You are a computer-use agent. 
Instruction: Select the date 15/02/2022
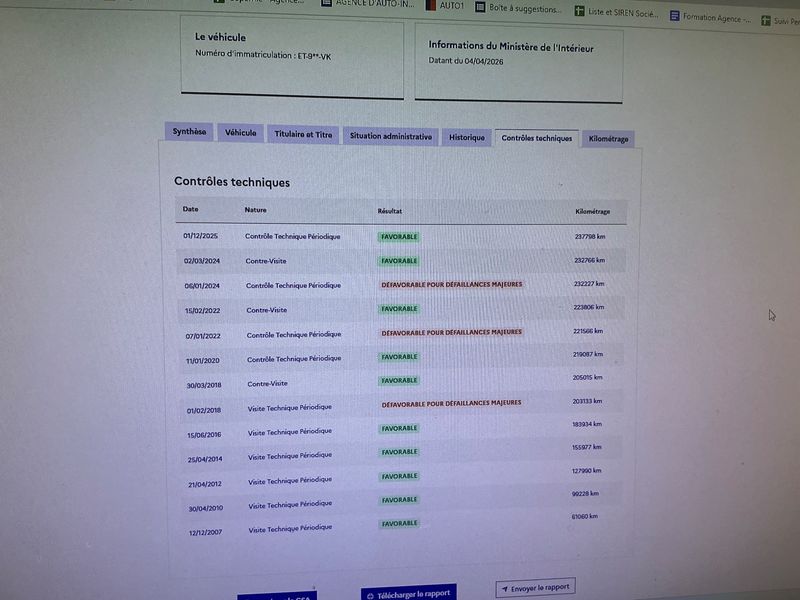pos(203,310)
